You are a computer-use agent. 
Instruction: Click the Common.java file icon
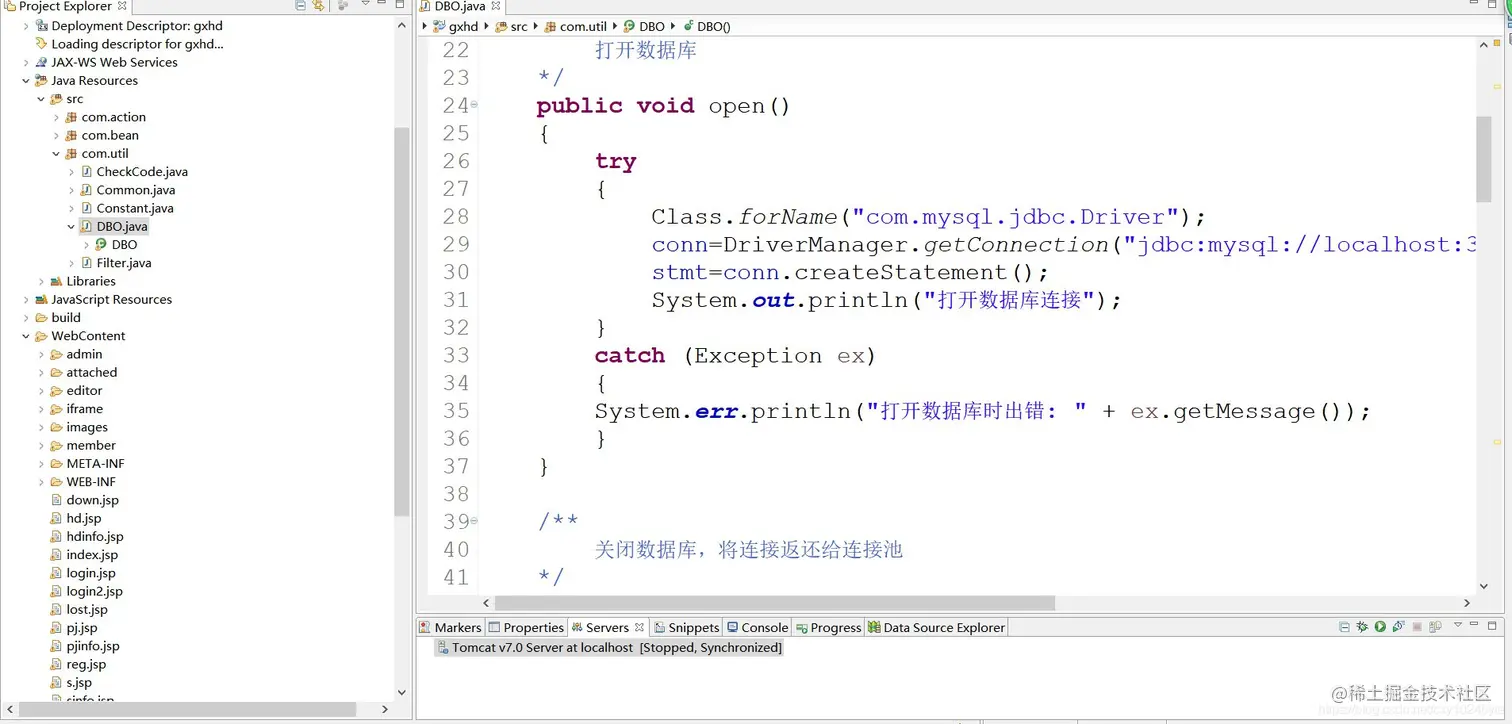tap(87, 190)
